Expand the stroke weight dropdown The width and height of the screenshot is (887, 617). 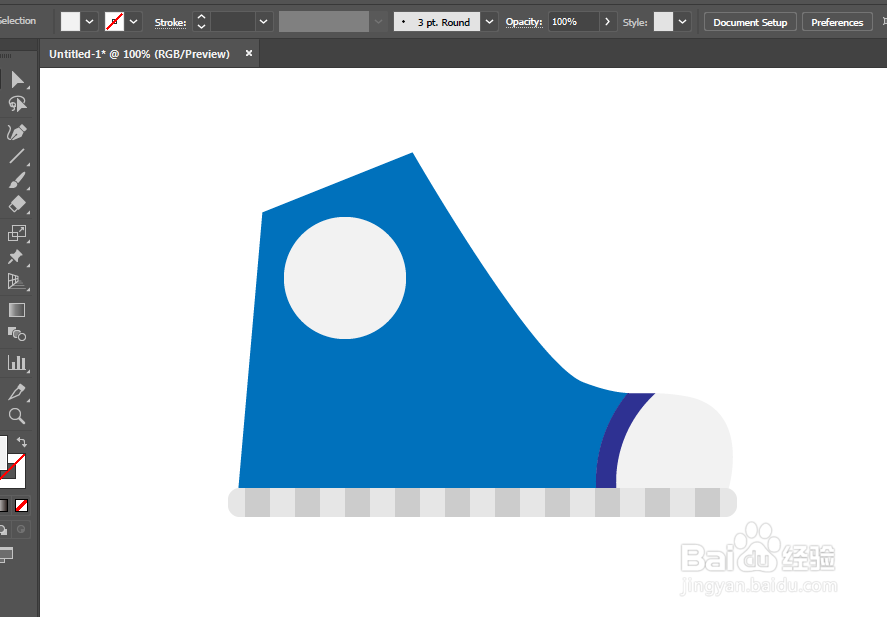tap(264, 22)
